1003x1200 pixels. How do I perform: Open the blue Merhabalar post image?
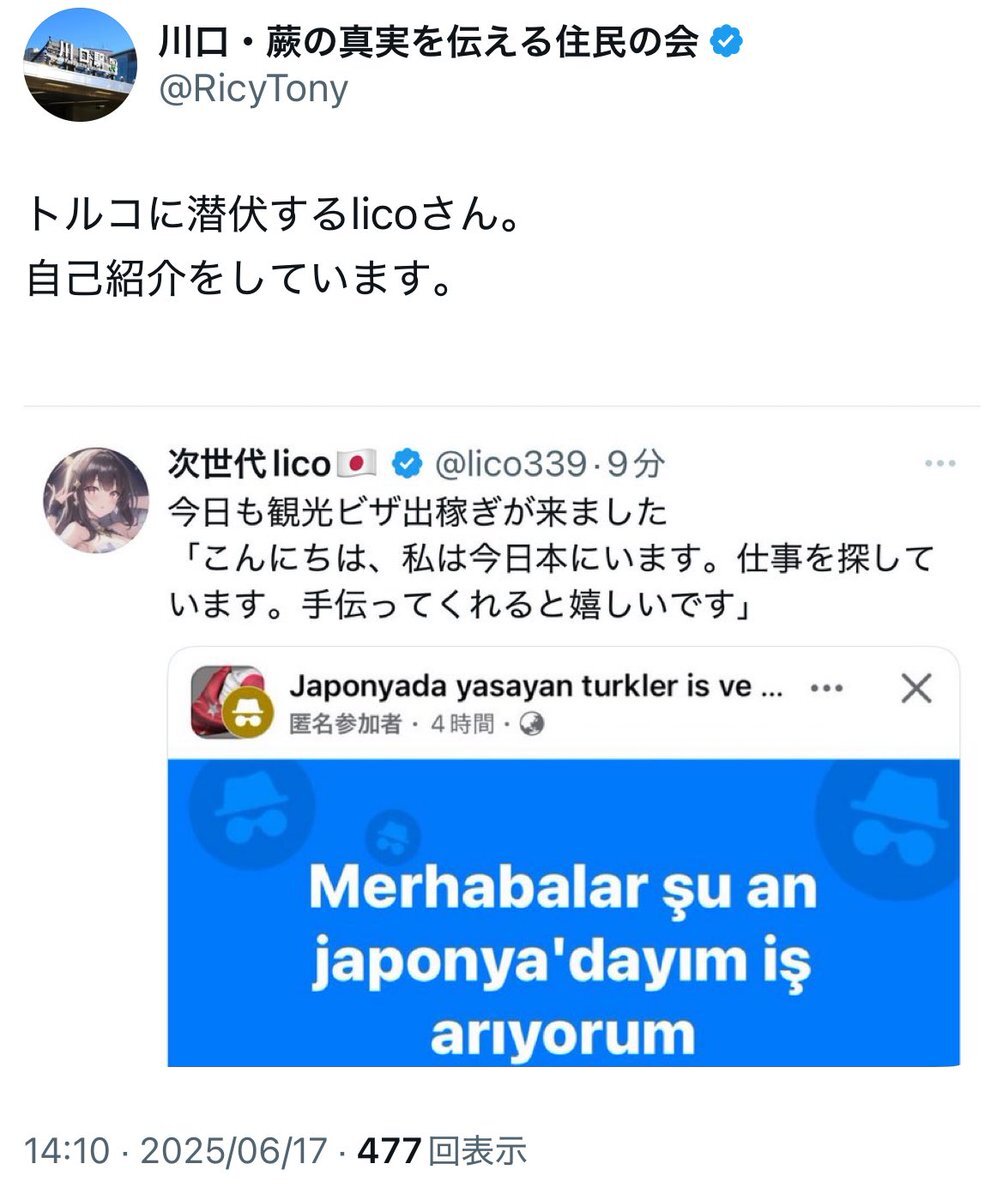point(563,912)
